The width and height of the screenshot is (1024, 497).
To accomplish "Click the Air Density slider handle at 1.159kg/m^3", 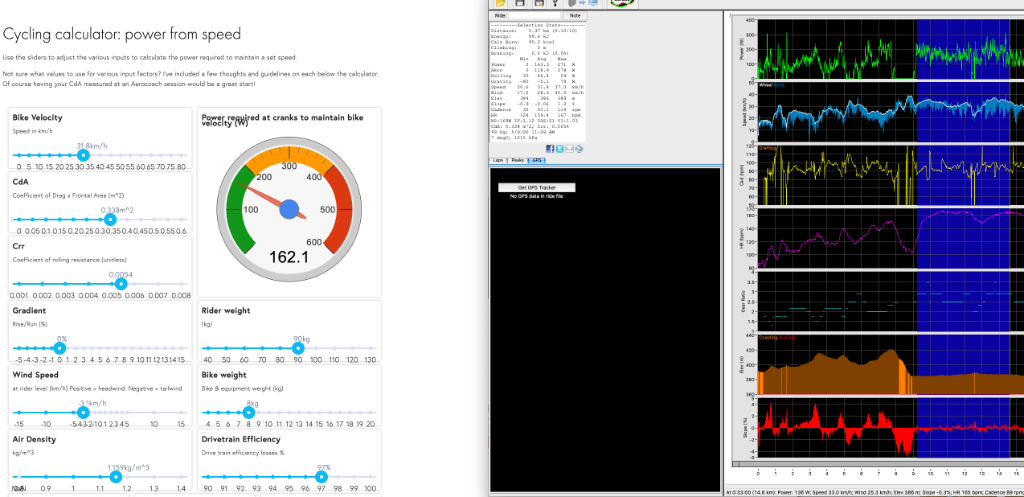I will pos(116,477).
